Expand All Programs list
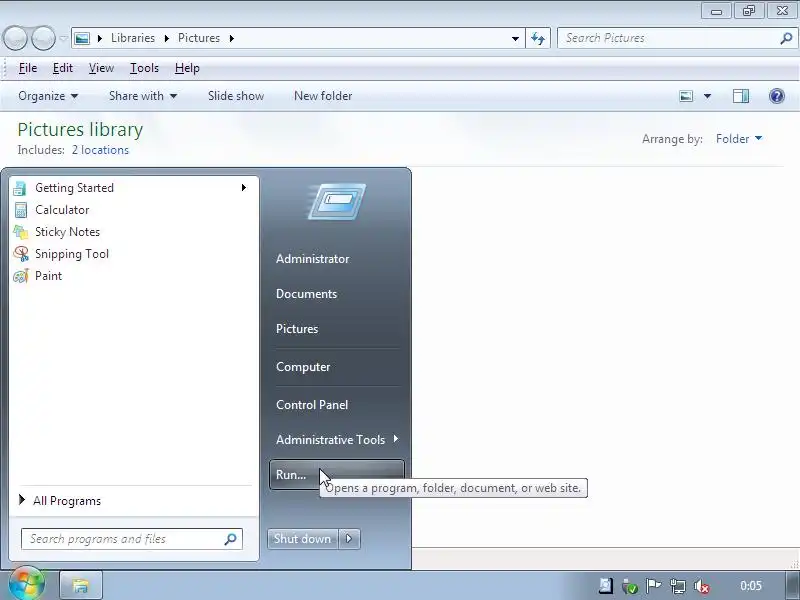The height and width of the screenshot is (600, 800). [133, 501]
